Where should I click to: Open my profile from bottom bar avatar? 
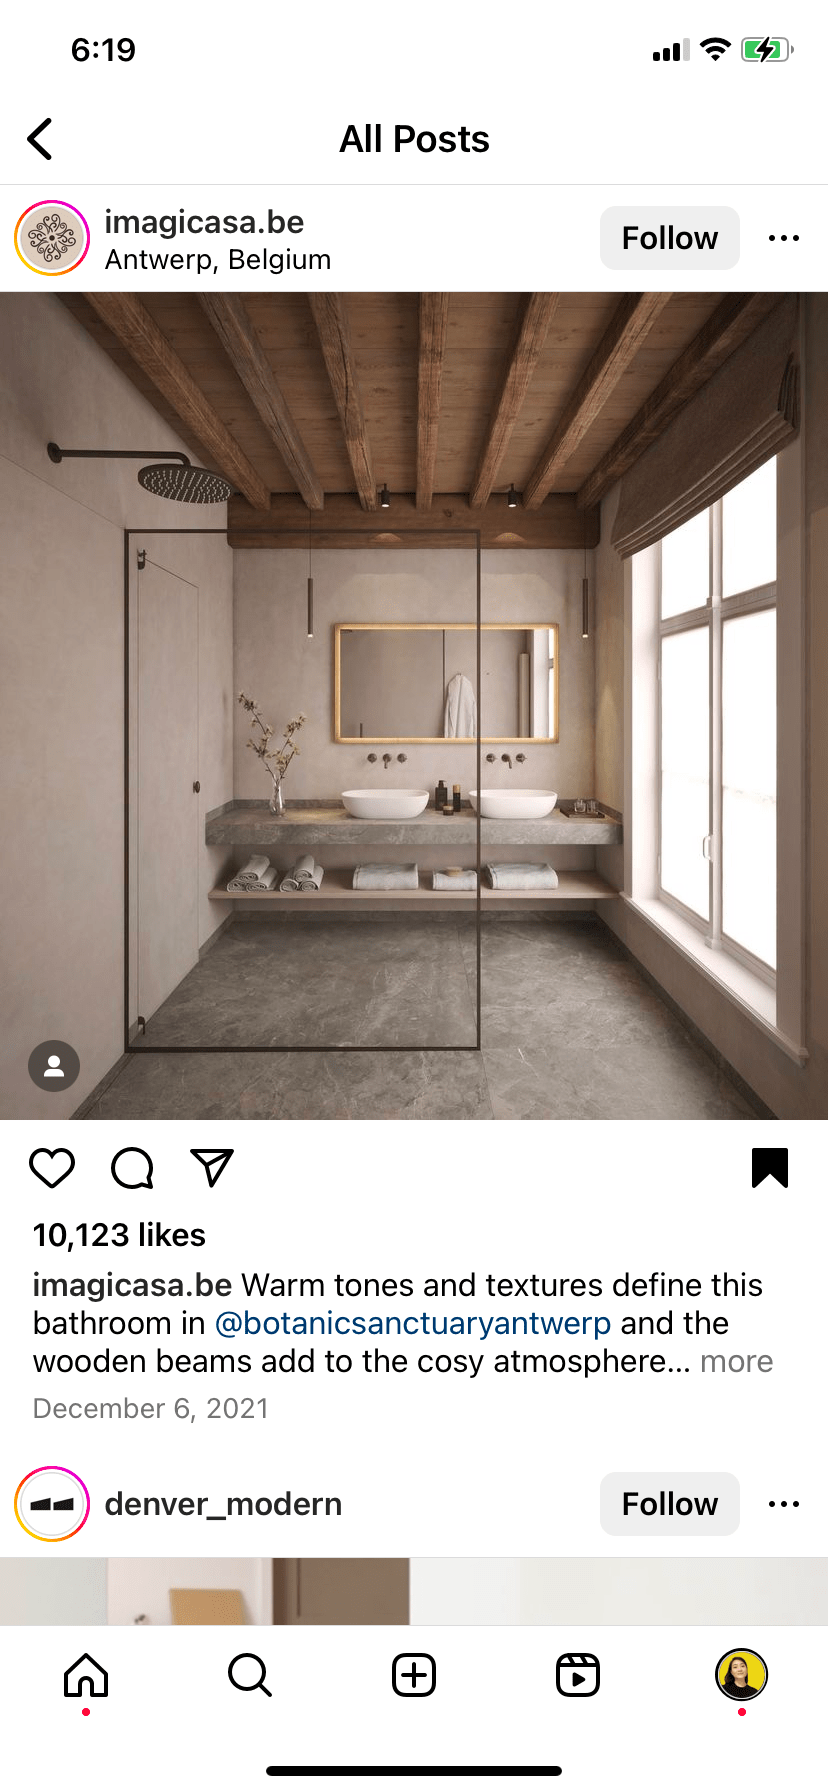coord(741,1675)
